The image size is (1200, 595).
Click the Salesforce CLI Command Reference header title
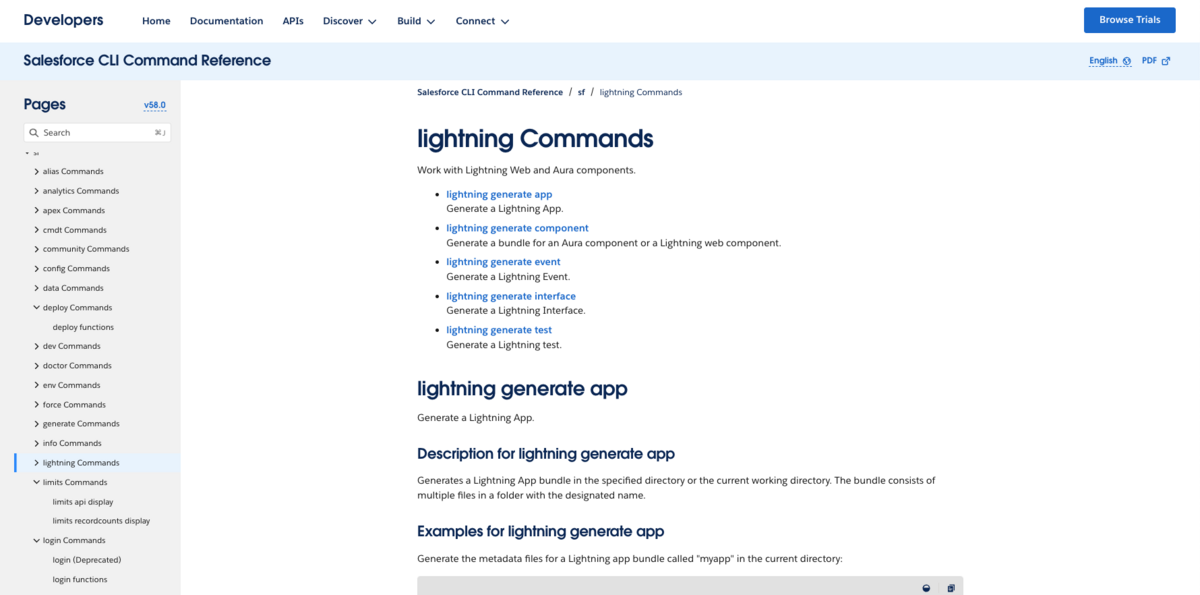[147, 60]
